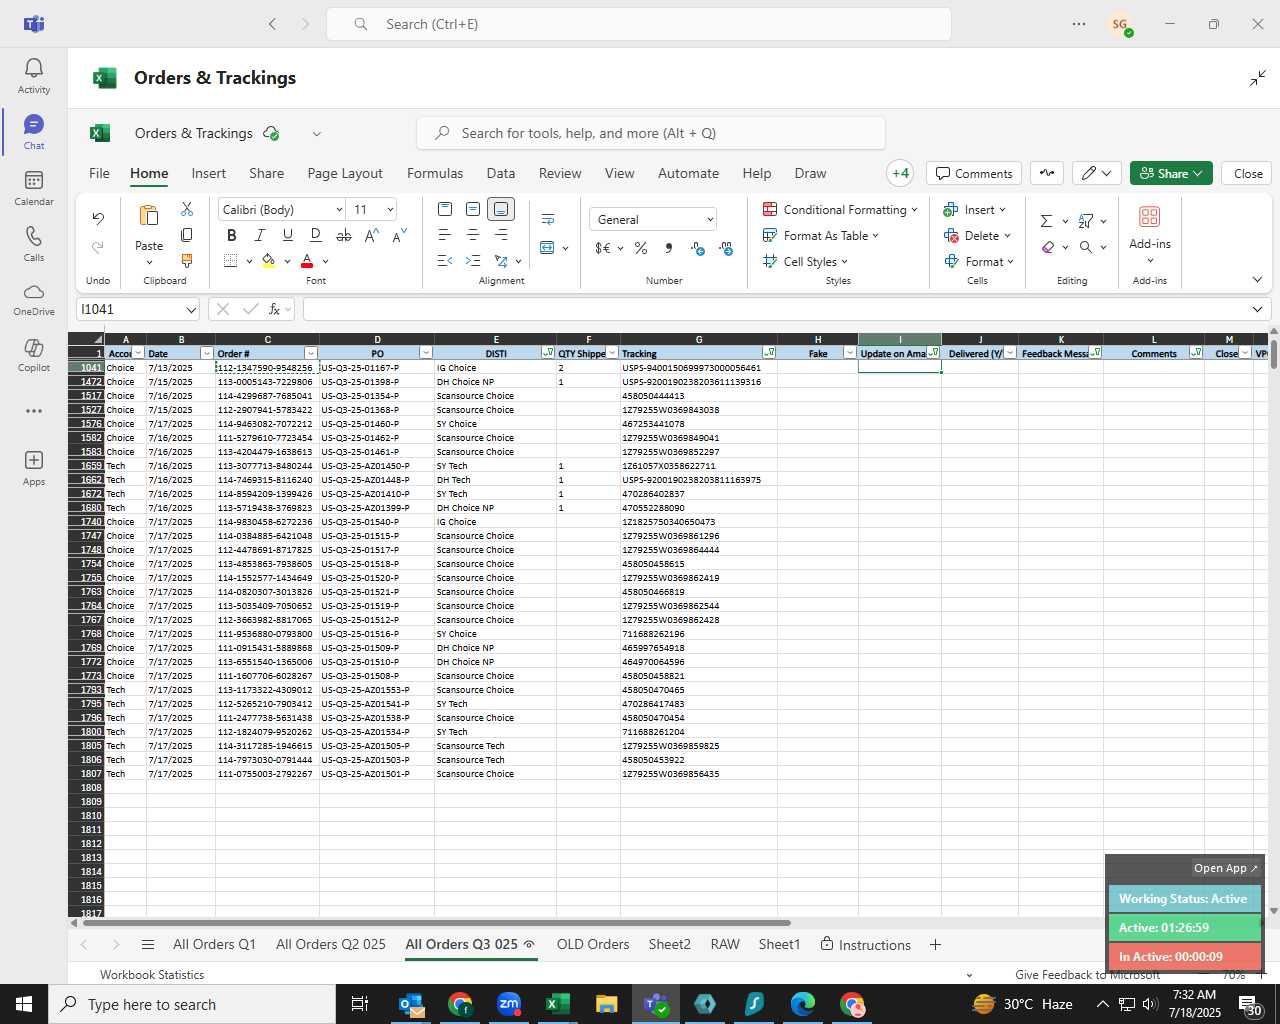Apply the red font color icon
Image resolution: width=1280 pixels, height=1024 pixels.
click(307, 261)
